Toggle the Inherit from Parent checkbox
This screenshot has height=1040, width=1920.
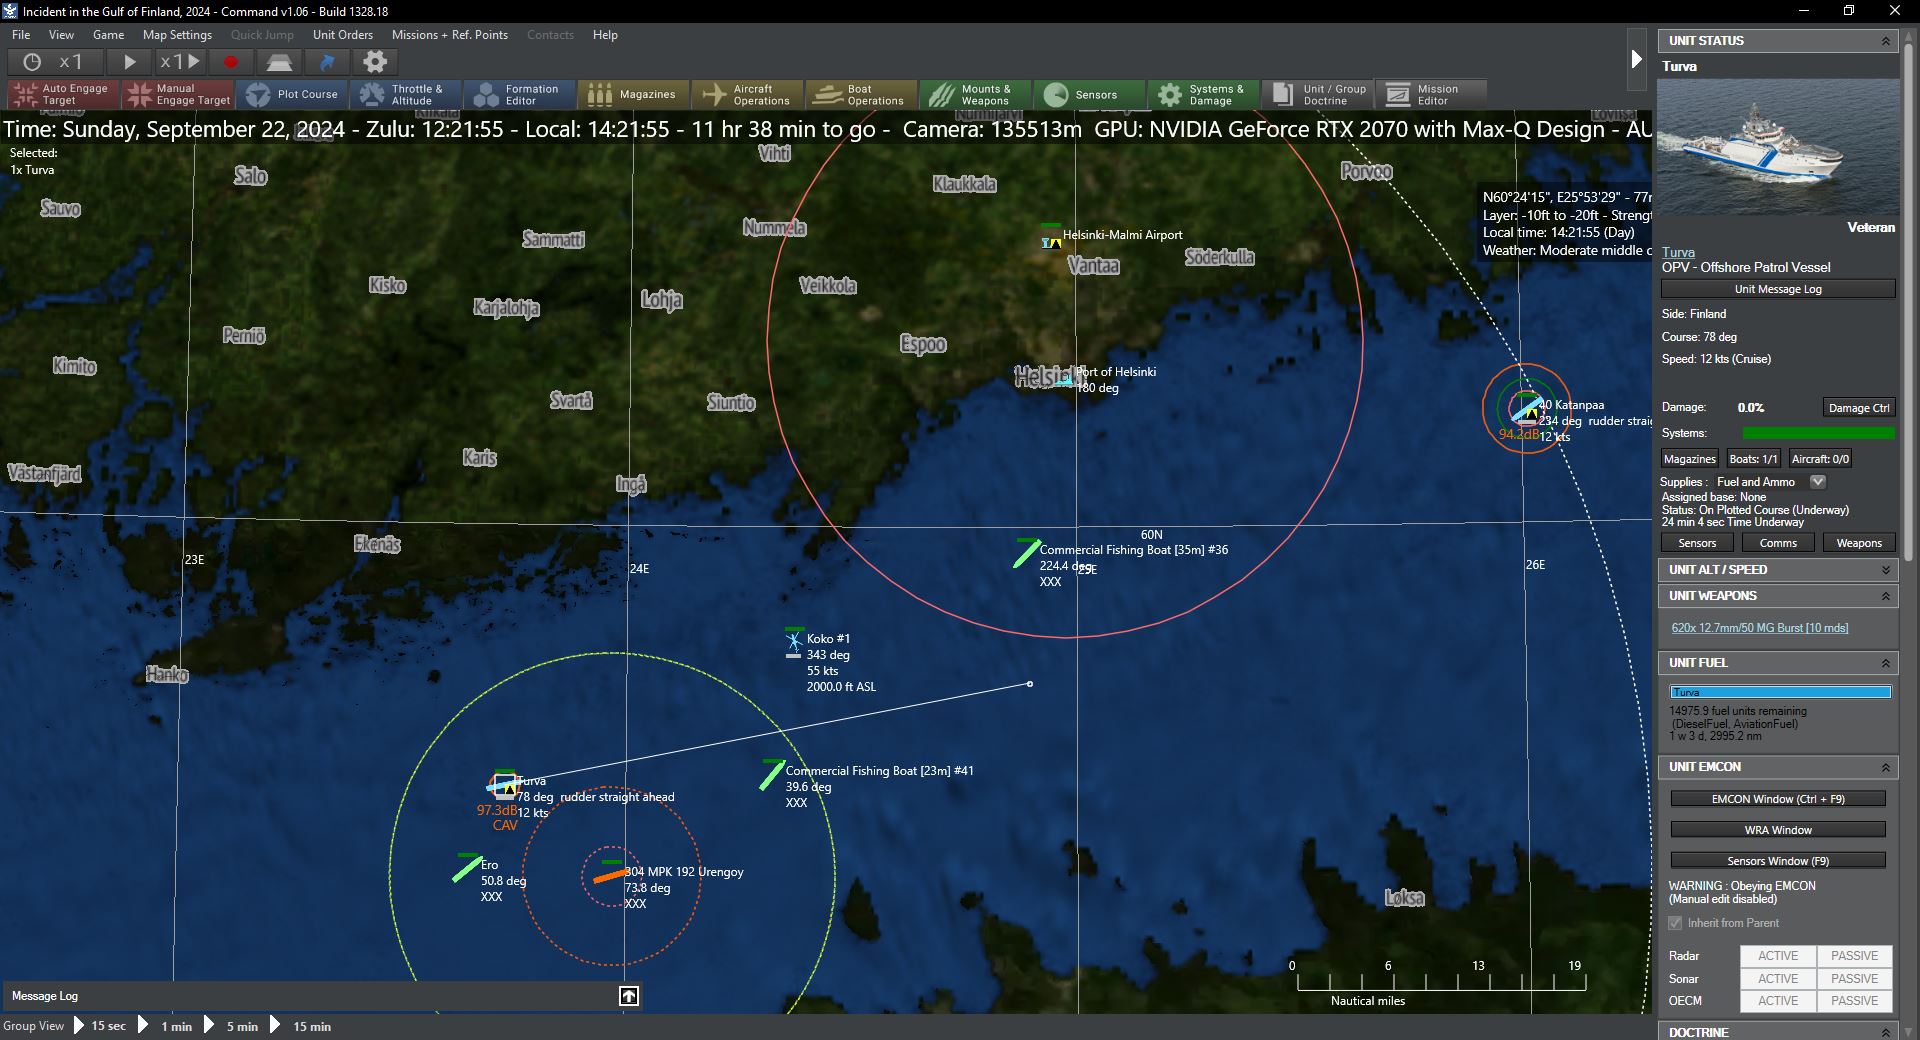pyautogui.click(x=1675, y=923)
